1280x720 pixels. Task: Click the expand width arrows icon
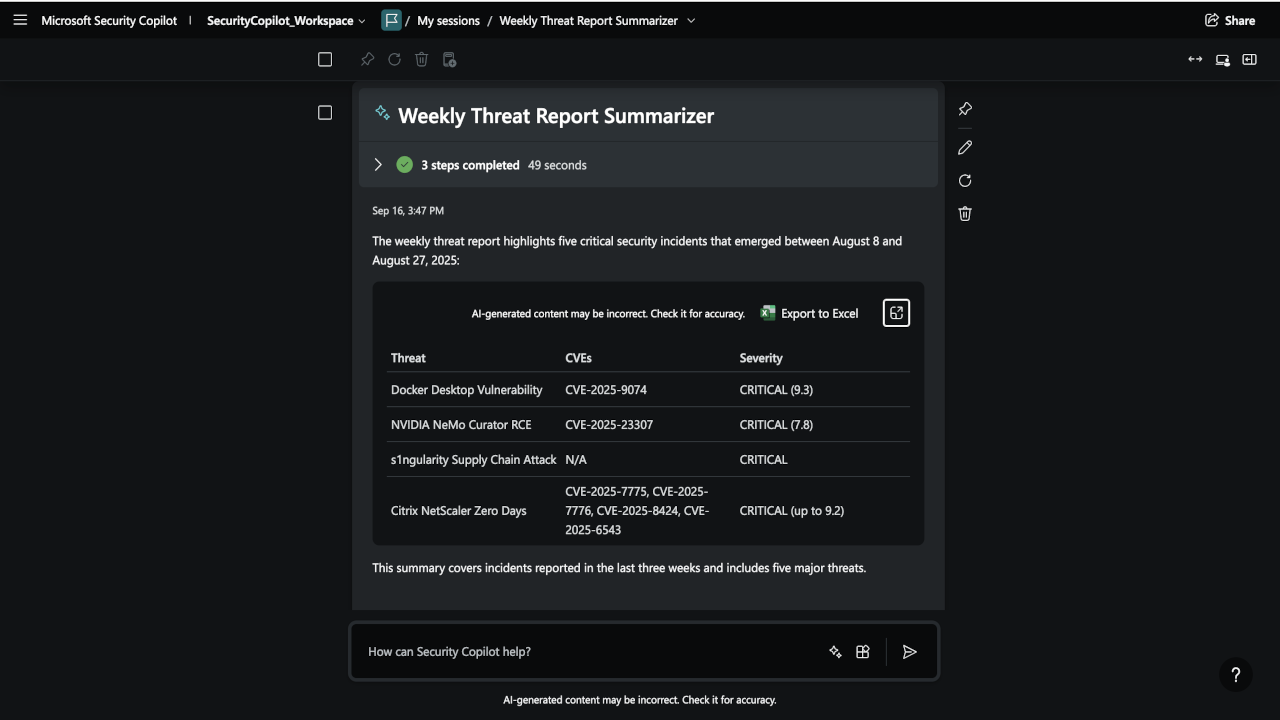[x=1195, y=60]
